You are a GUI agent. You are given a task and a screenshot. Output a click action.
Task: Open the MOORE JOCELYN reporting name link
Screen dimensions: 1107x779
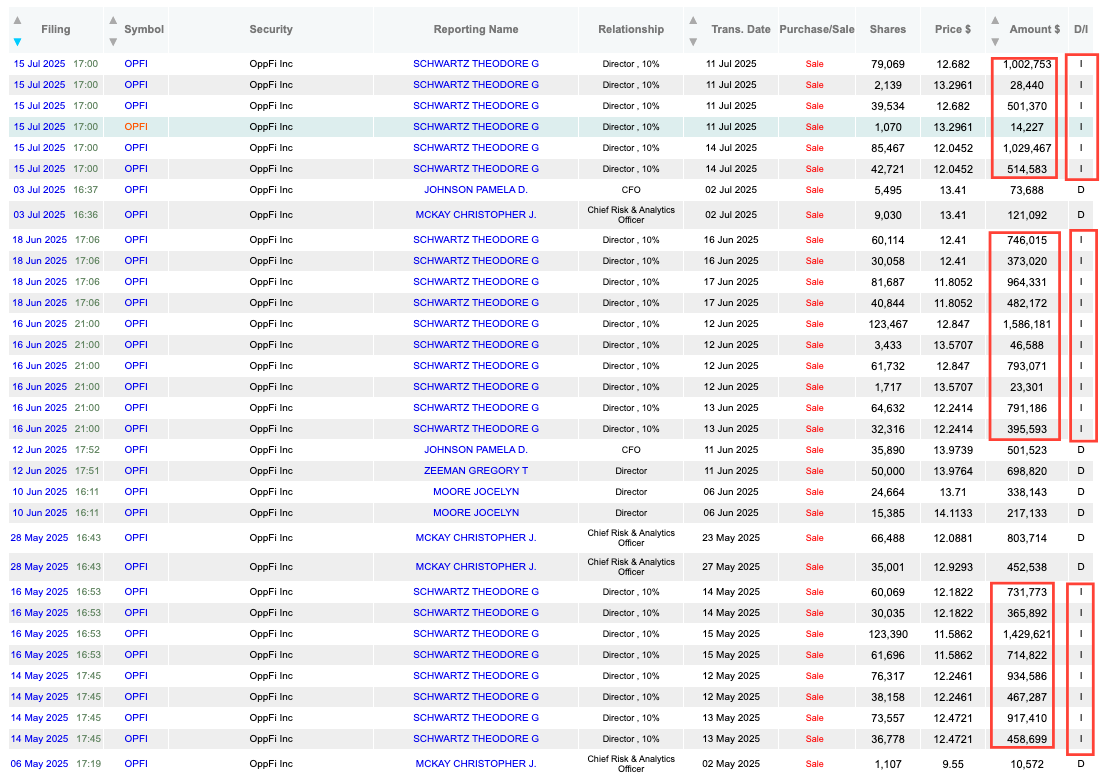coord(476,491)
